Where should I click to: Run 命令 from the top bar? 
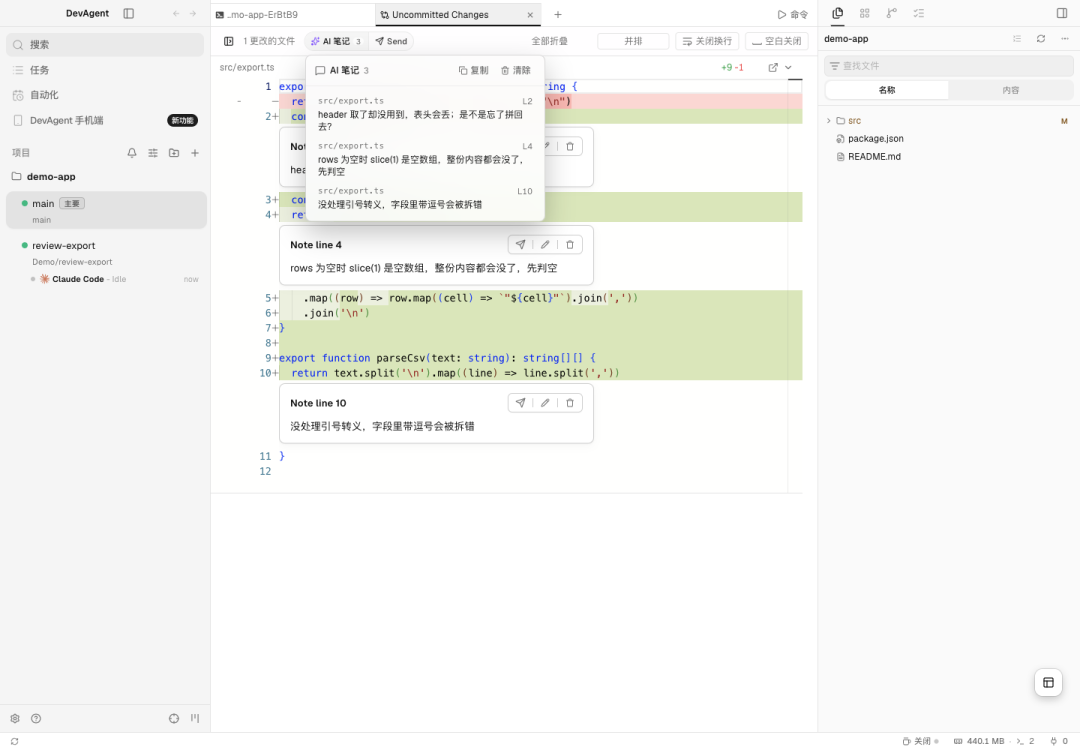point(792,14)
